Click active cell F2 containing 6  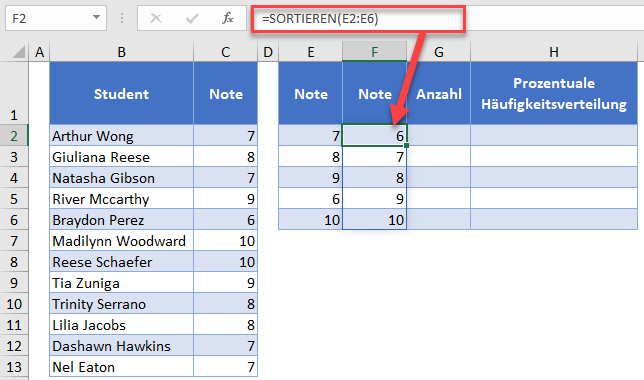point(374,136)
